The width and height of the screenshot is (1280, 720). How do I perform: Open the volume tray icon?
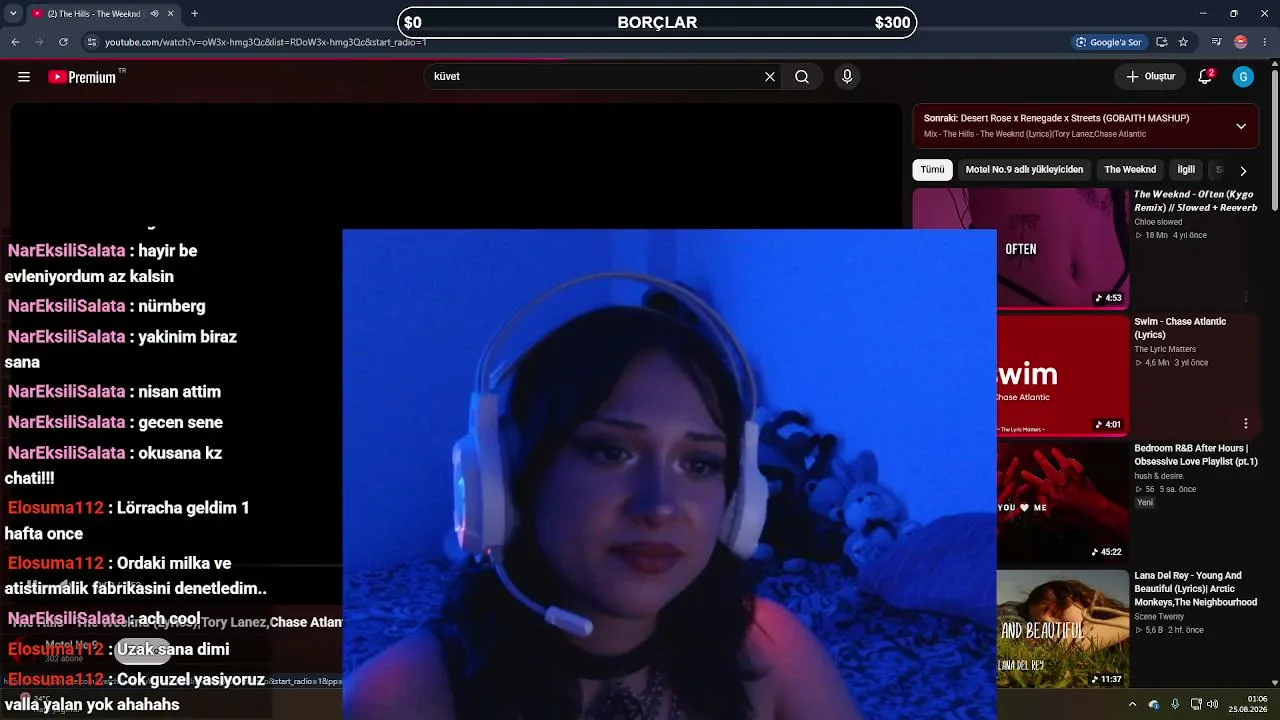click(1213, 704)
